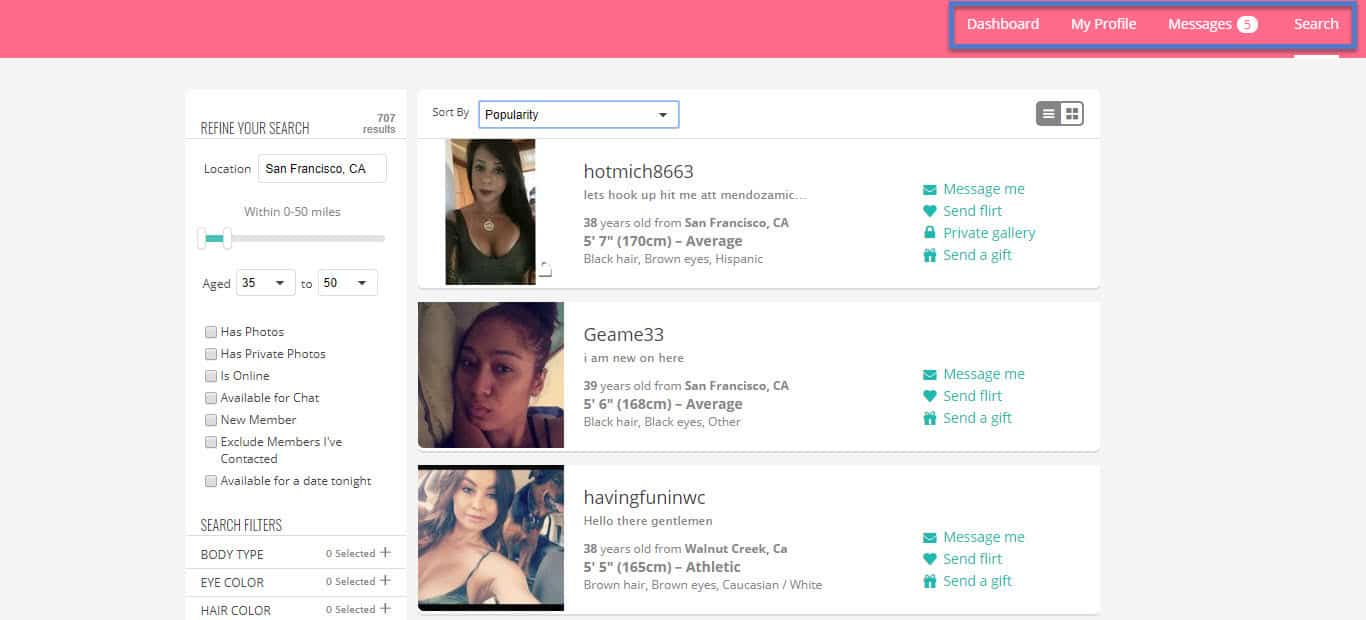Click gift icon in Geame33 row
This screenshot has width=1366, height=620.
click(x=930, y=418)
